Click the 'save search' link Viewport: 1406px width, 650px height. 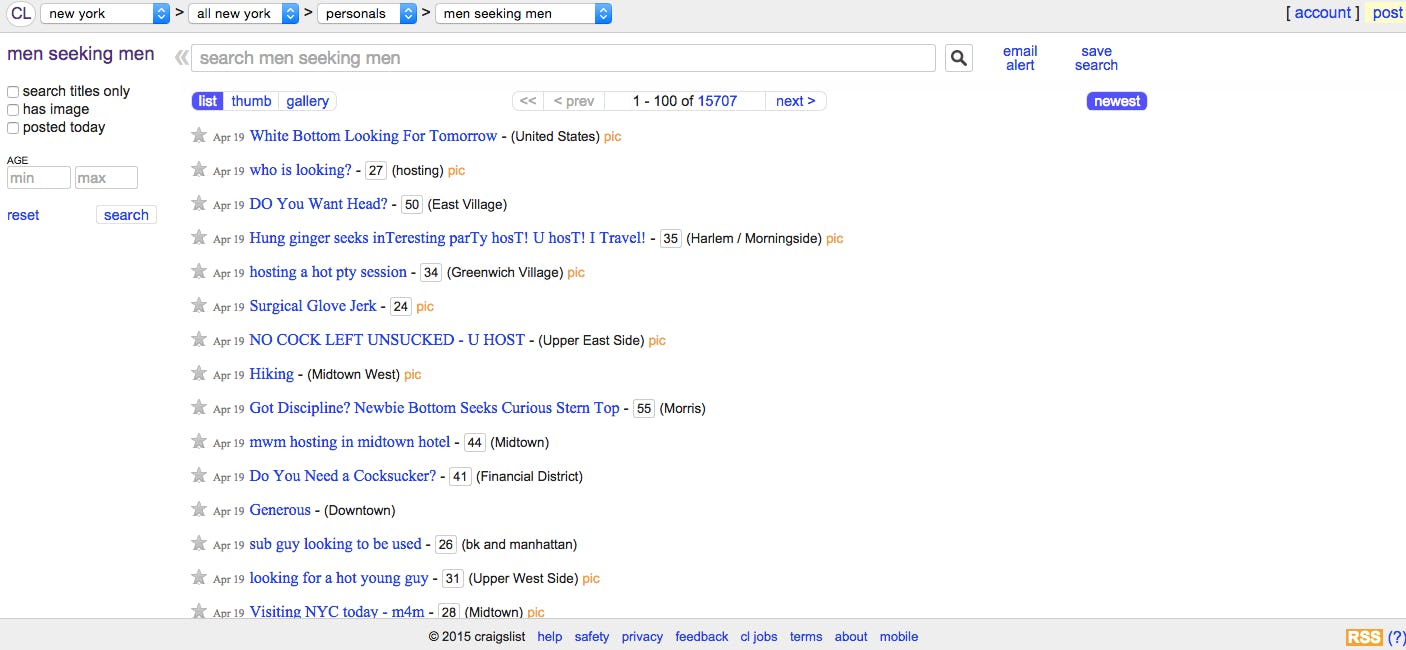click(1096, 58)
